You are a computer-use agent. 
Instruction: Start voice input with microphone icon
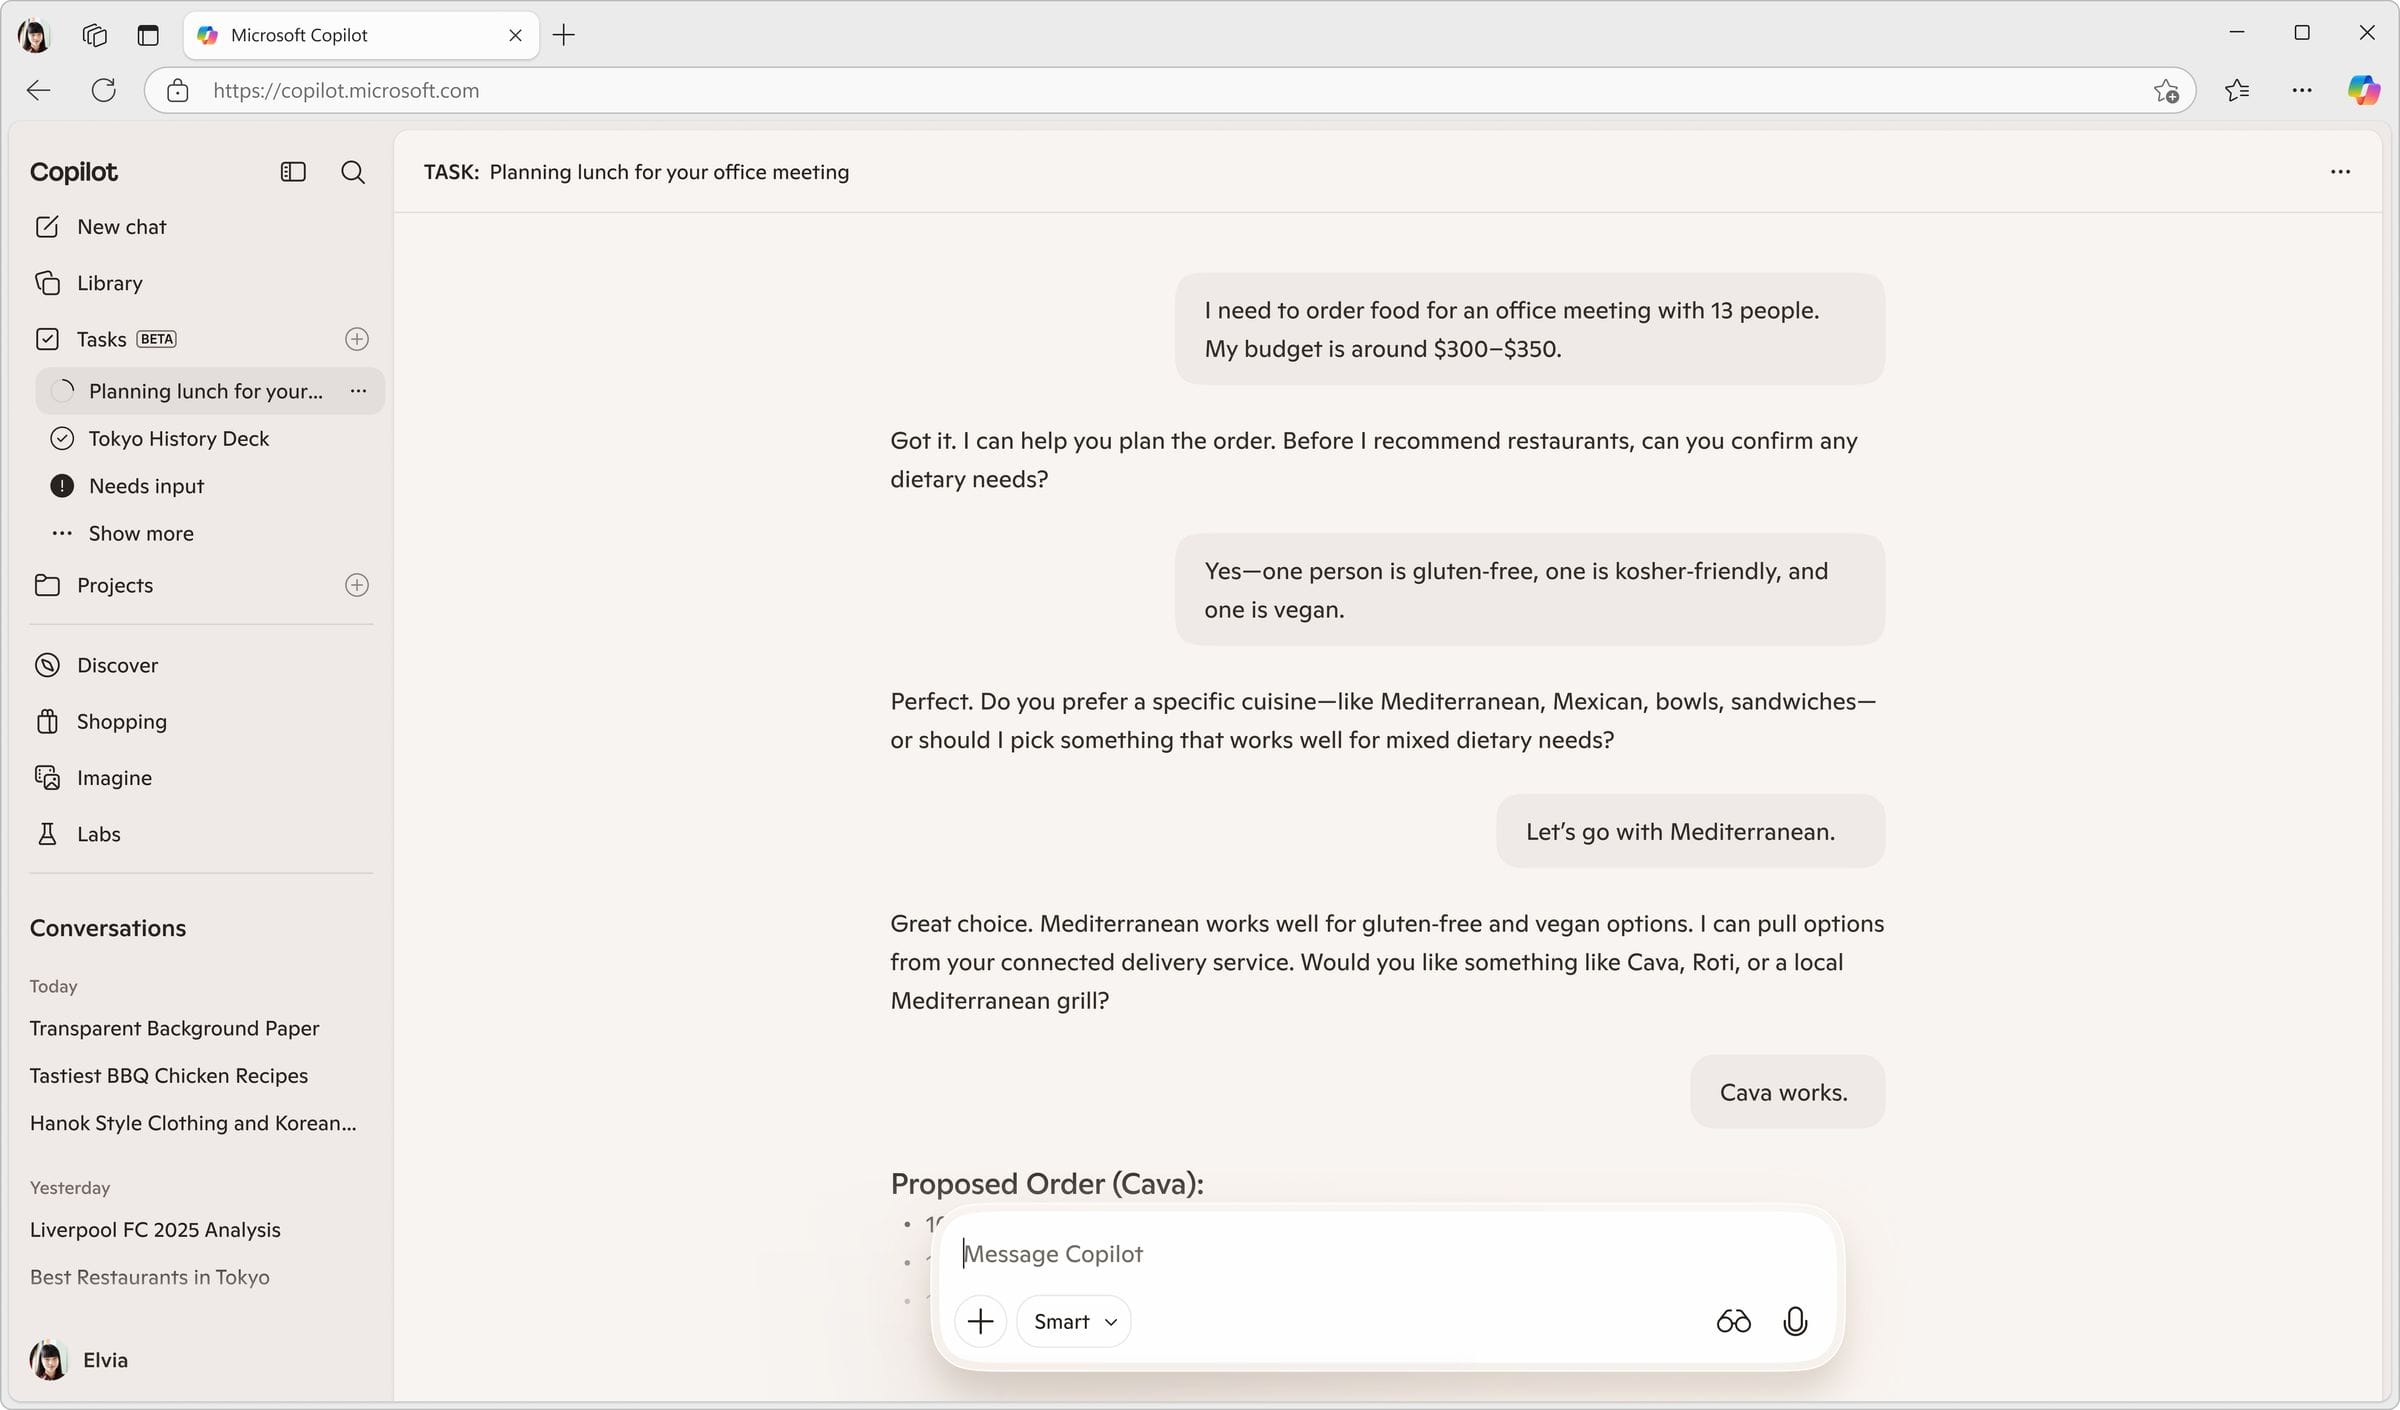coord(1795,1321)
